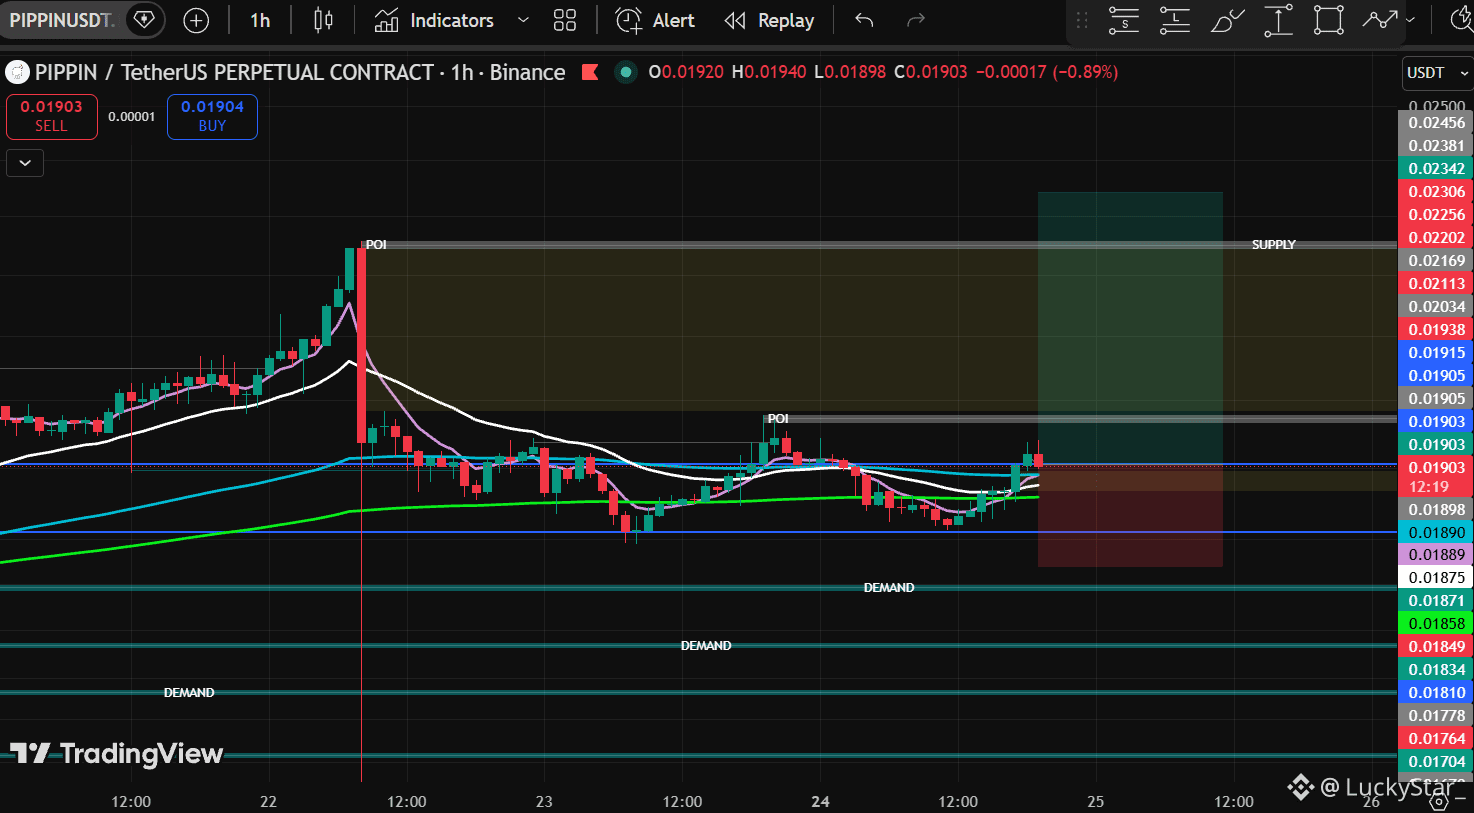Click the 0.01778 price label

click(x=1436, y=716)
